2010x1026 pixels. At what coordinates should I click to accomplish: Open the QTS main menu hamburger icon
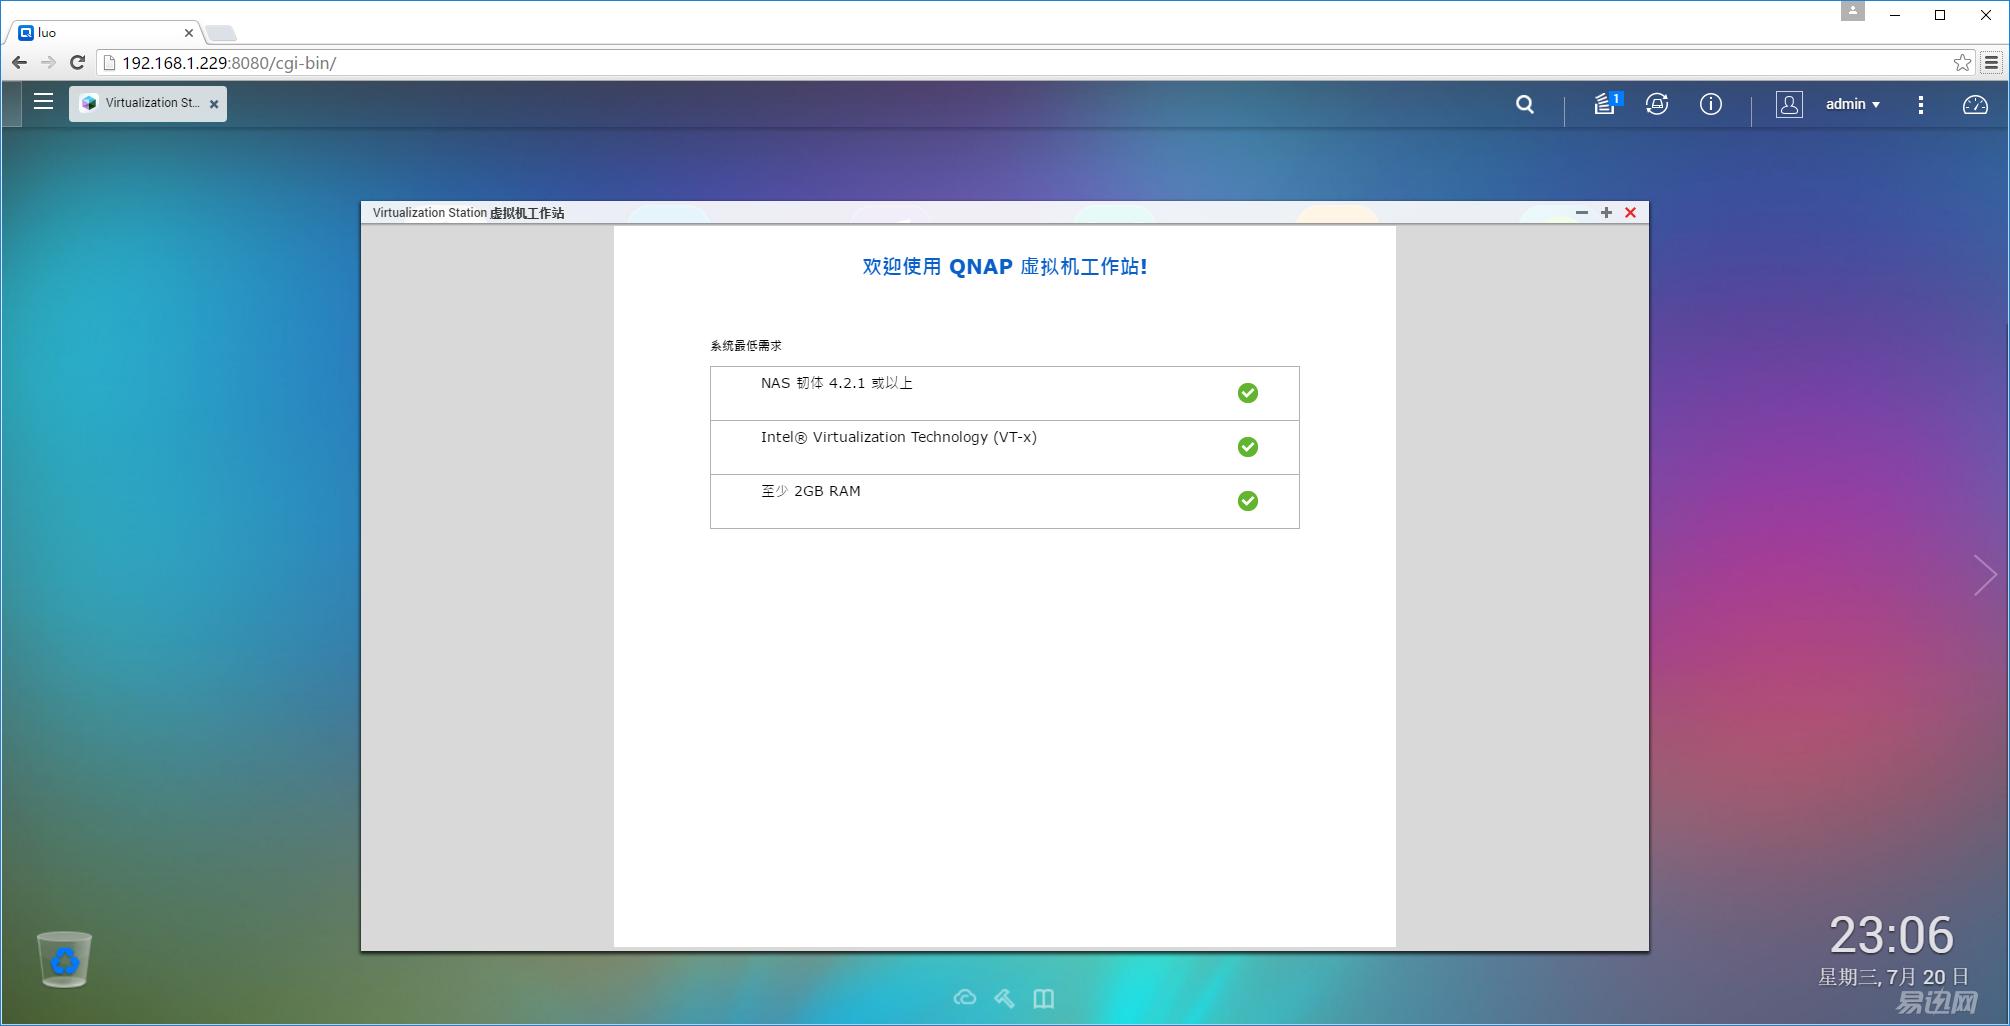[43, 102]
